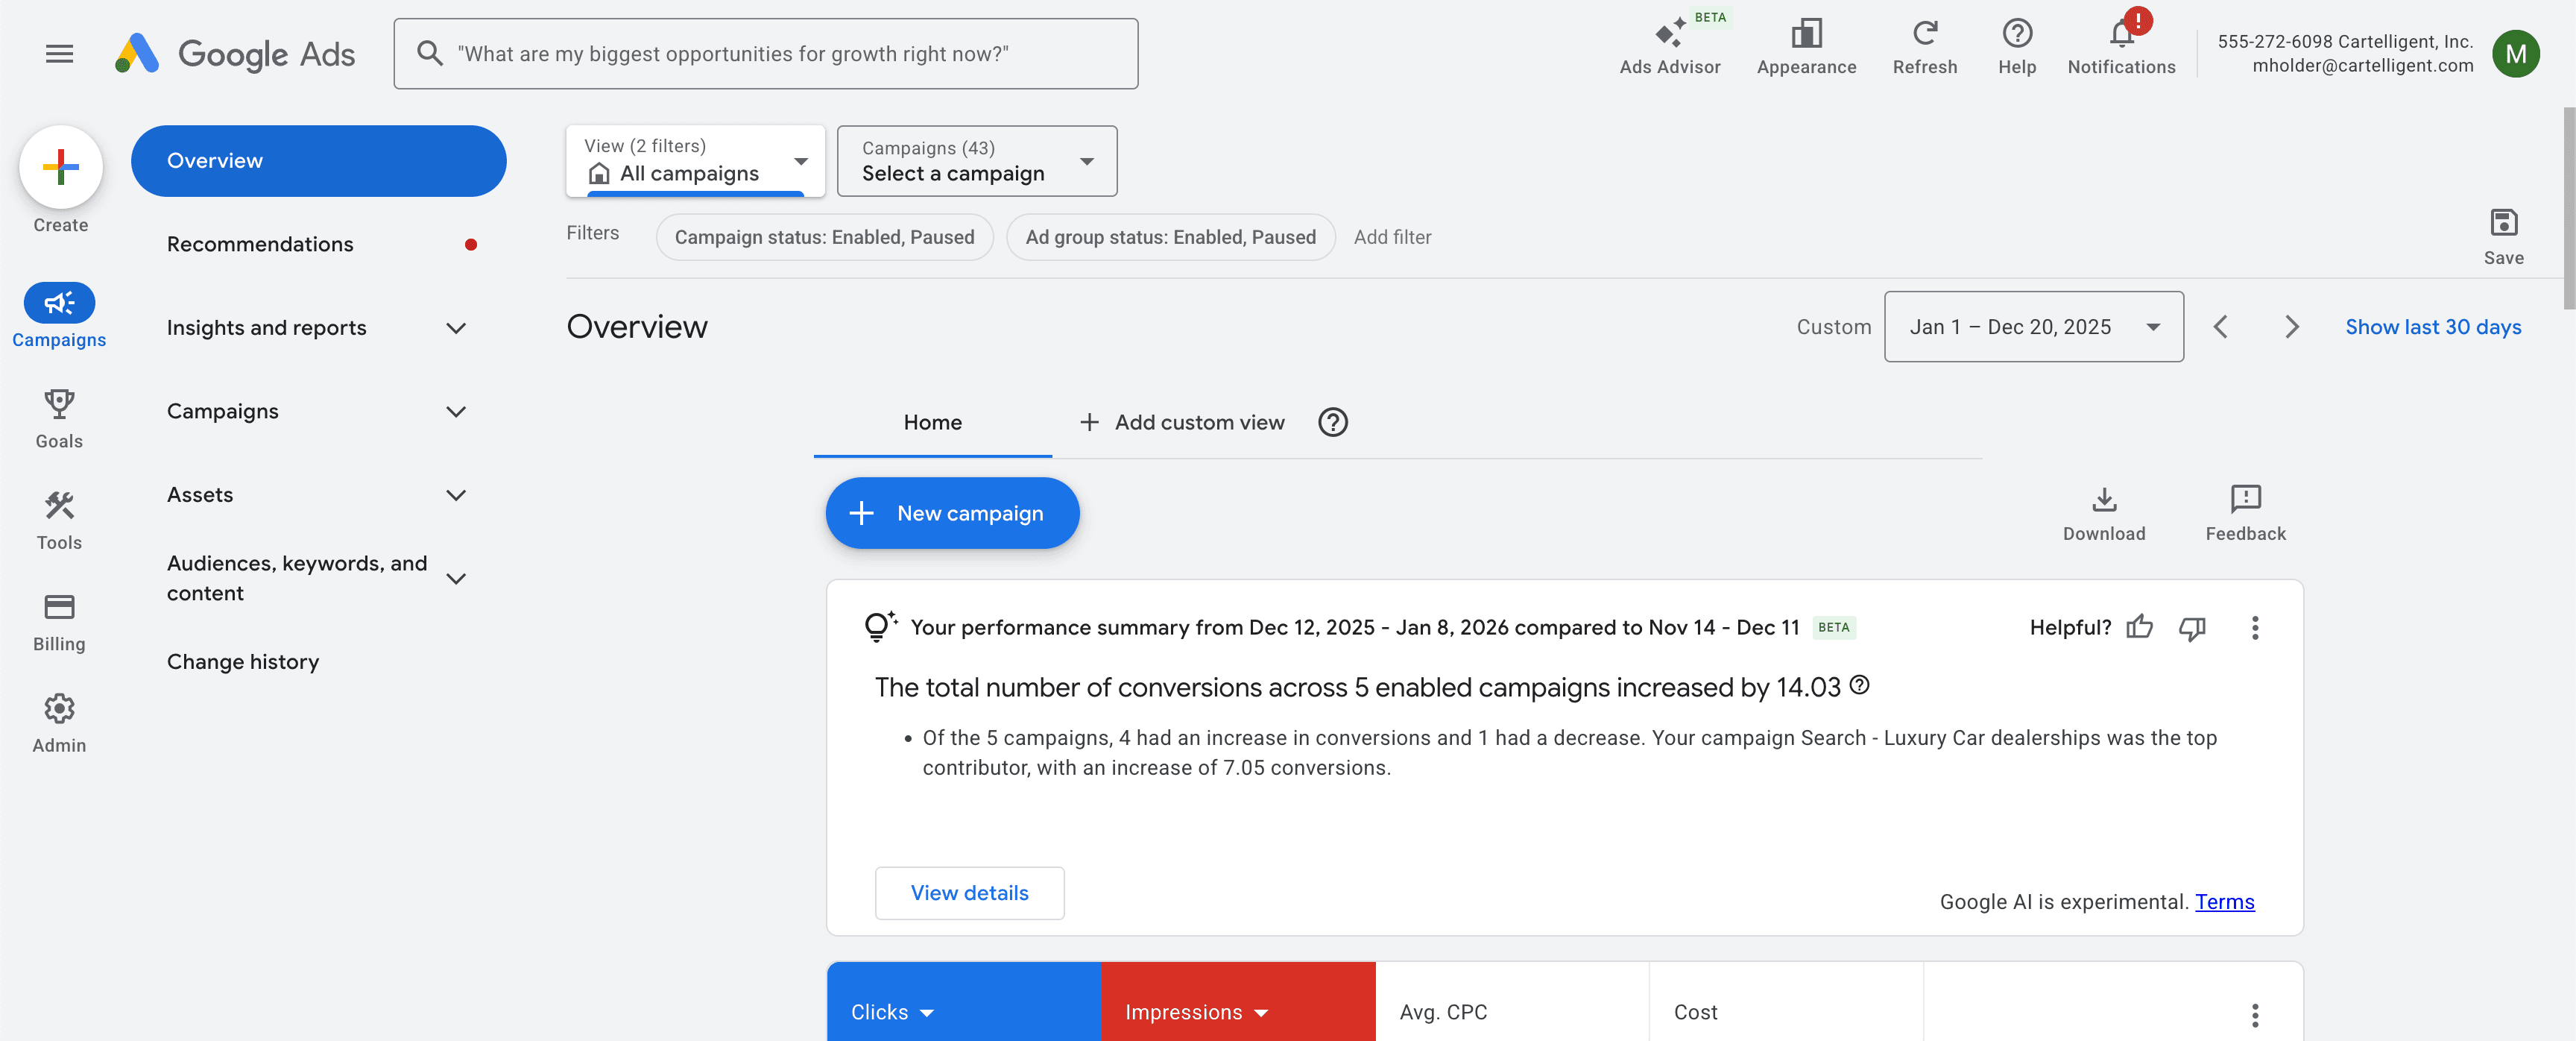Screen dimensions: 2576x1041
Task: Open the main navigation menu
Action: [x=59, y=53]
